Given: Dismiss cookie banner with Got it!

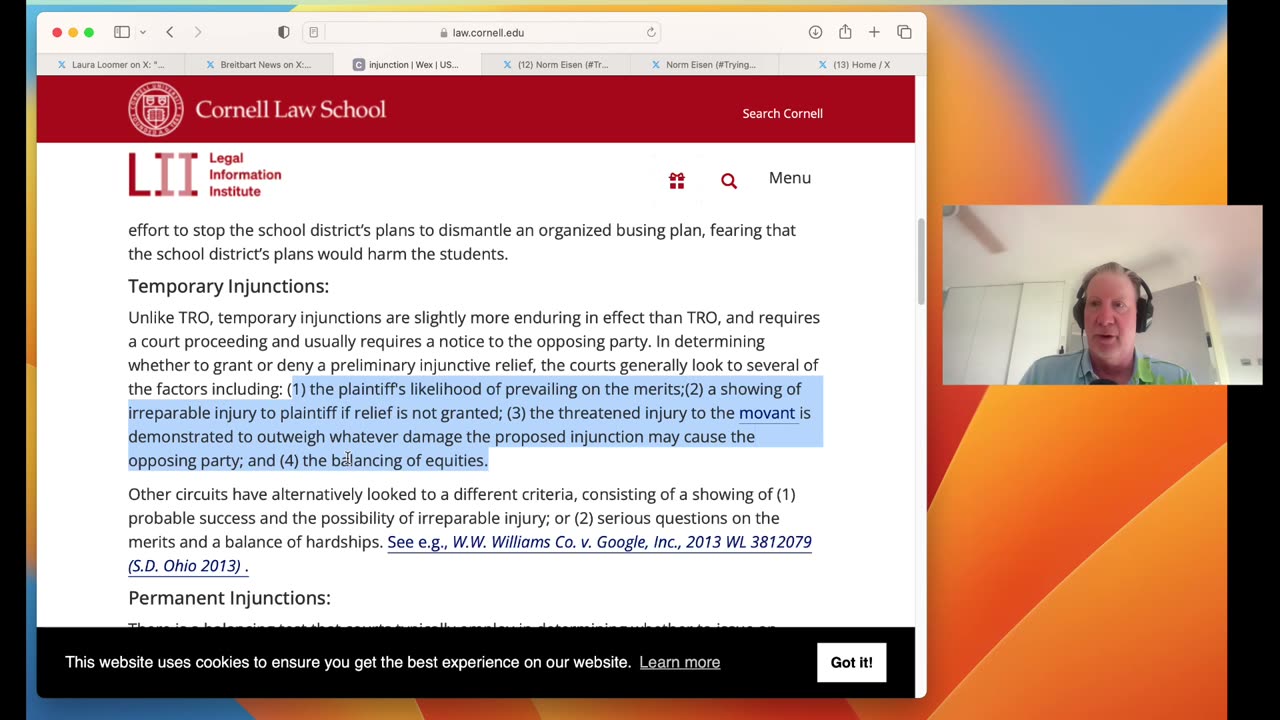Looking at the screenshot, I should [851, 662].
